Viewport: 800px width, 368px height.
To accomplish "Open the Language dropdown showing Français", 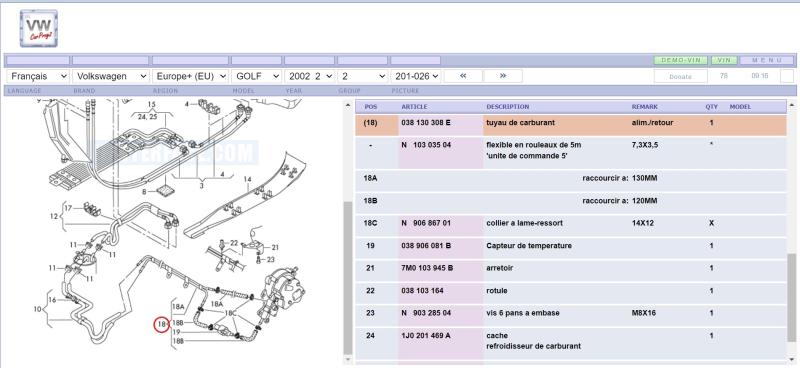I will tap(38, 76).
